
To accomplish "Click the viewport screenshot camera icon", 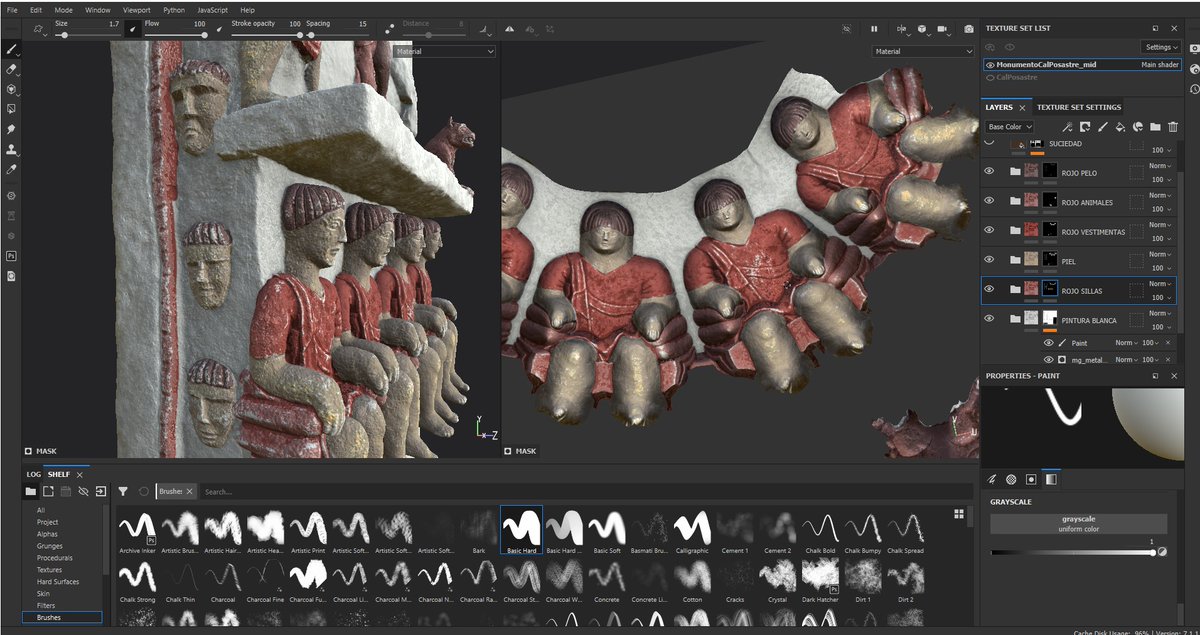I will [x=967, y=29].
